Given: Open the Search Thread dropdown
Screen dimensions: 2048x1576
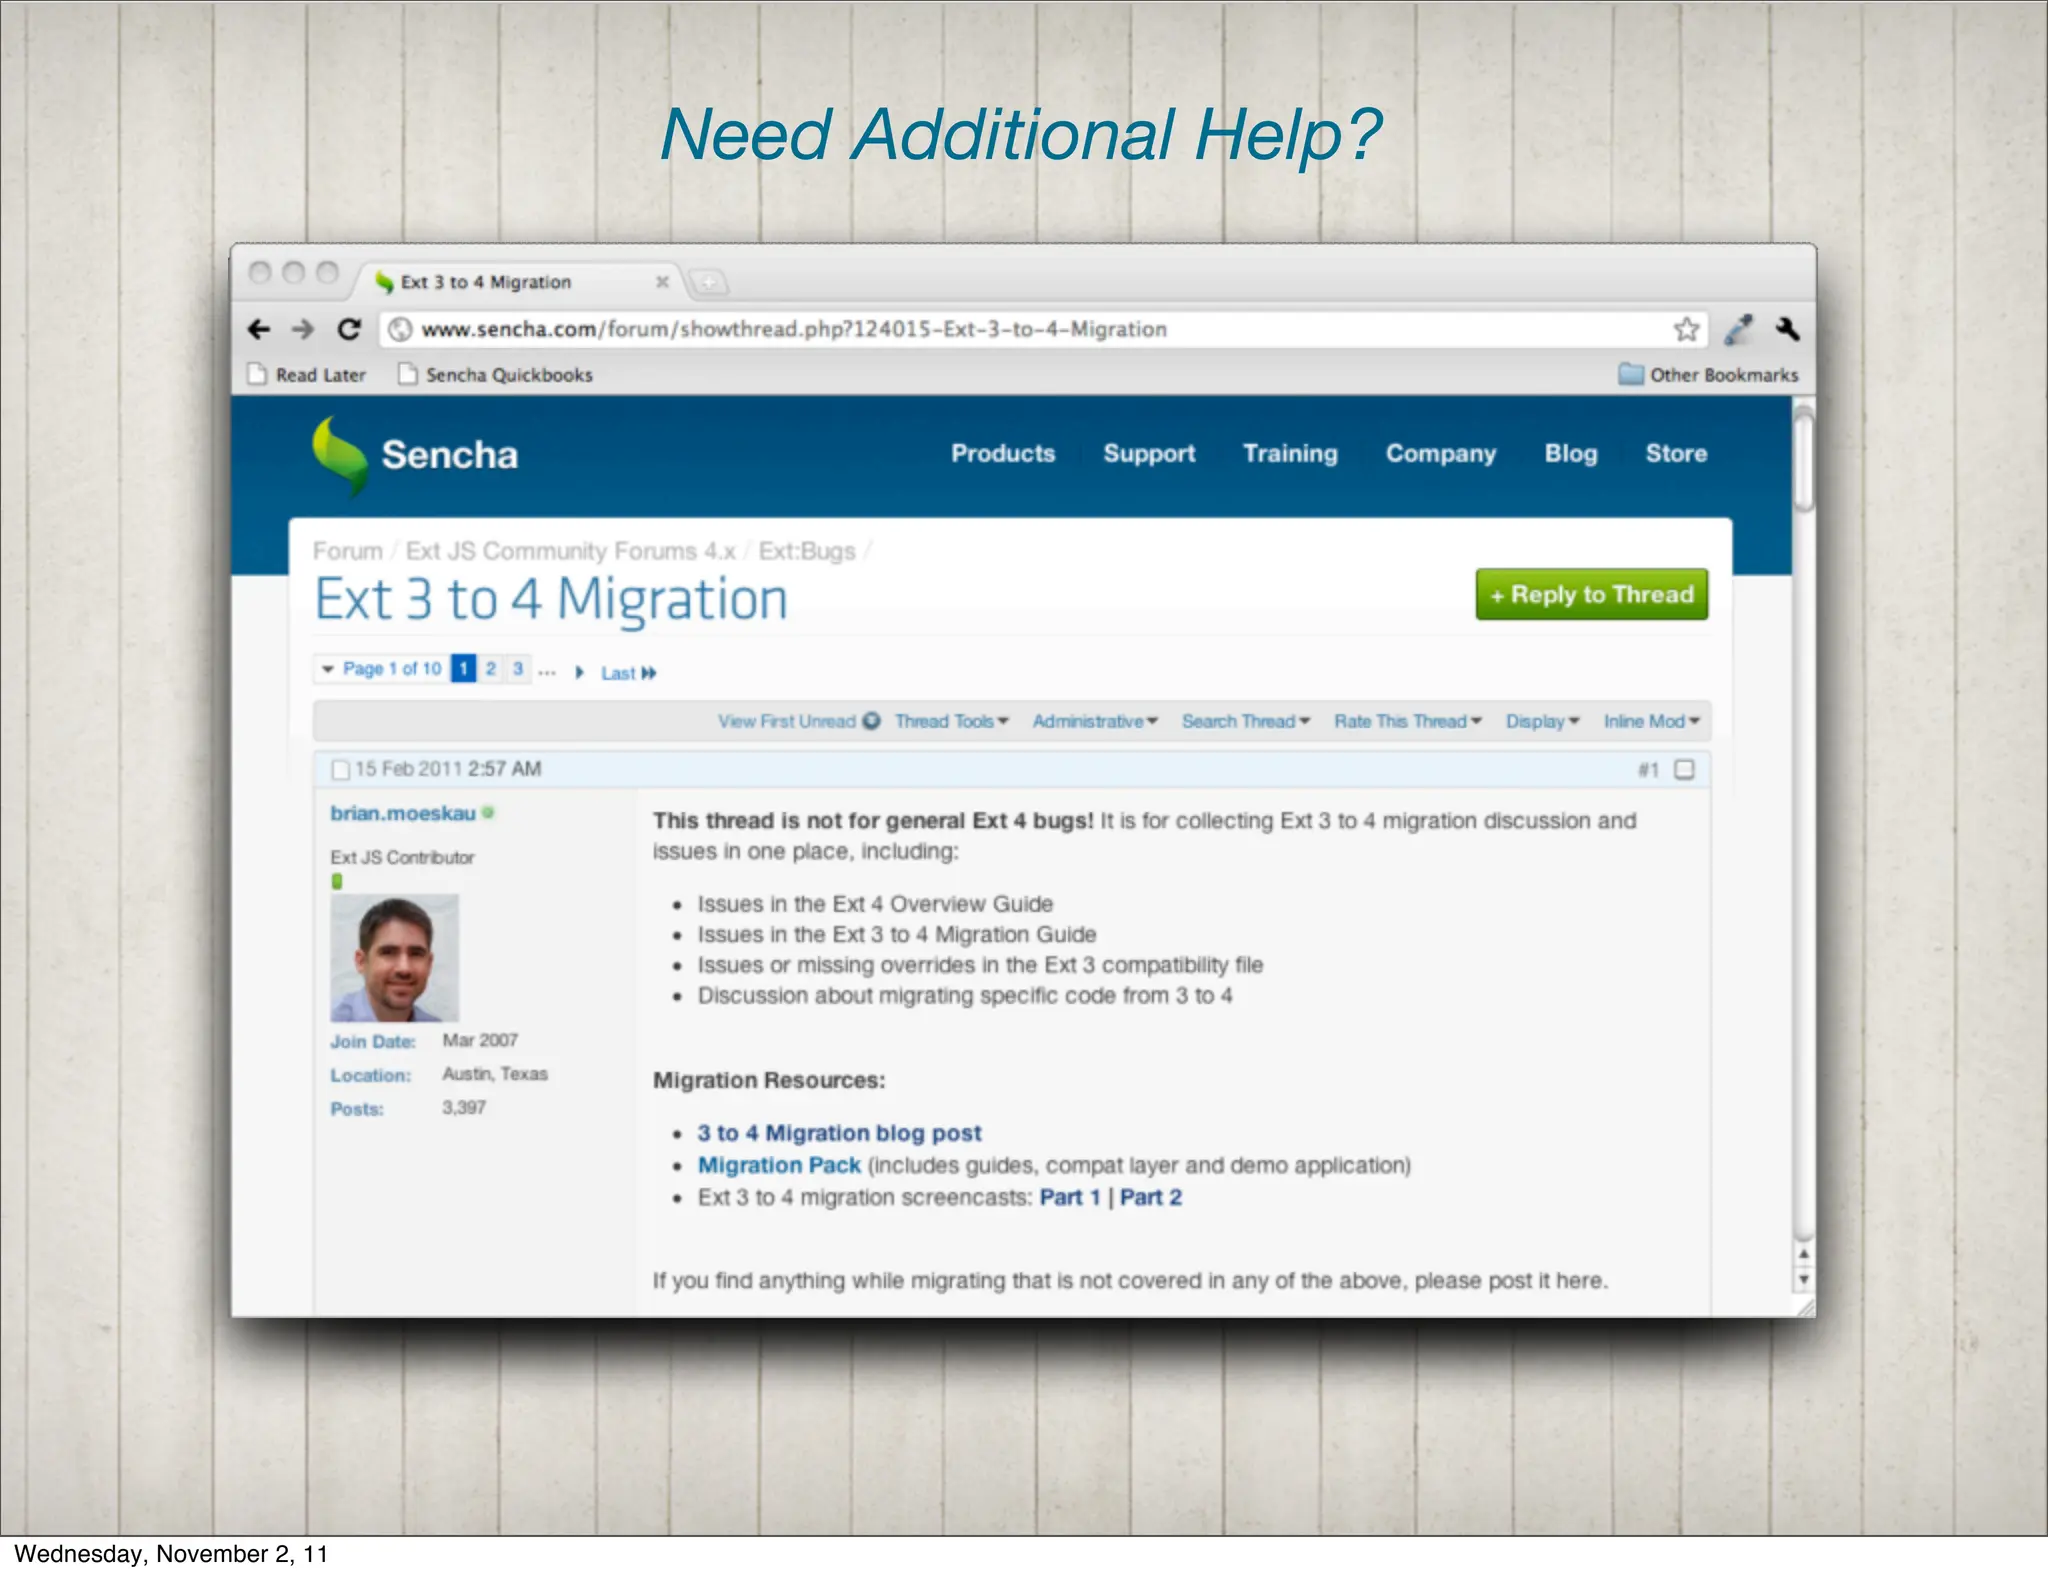Looking at the screenshot, I should [x=1245, y=721].
